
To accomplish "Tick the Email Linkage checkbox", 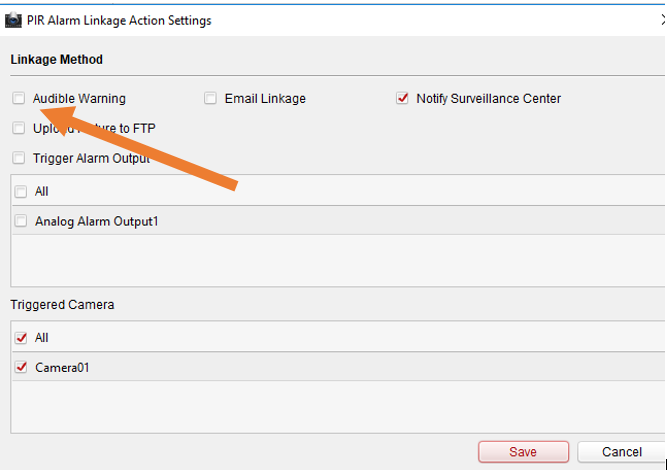I will (211, 99).
